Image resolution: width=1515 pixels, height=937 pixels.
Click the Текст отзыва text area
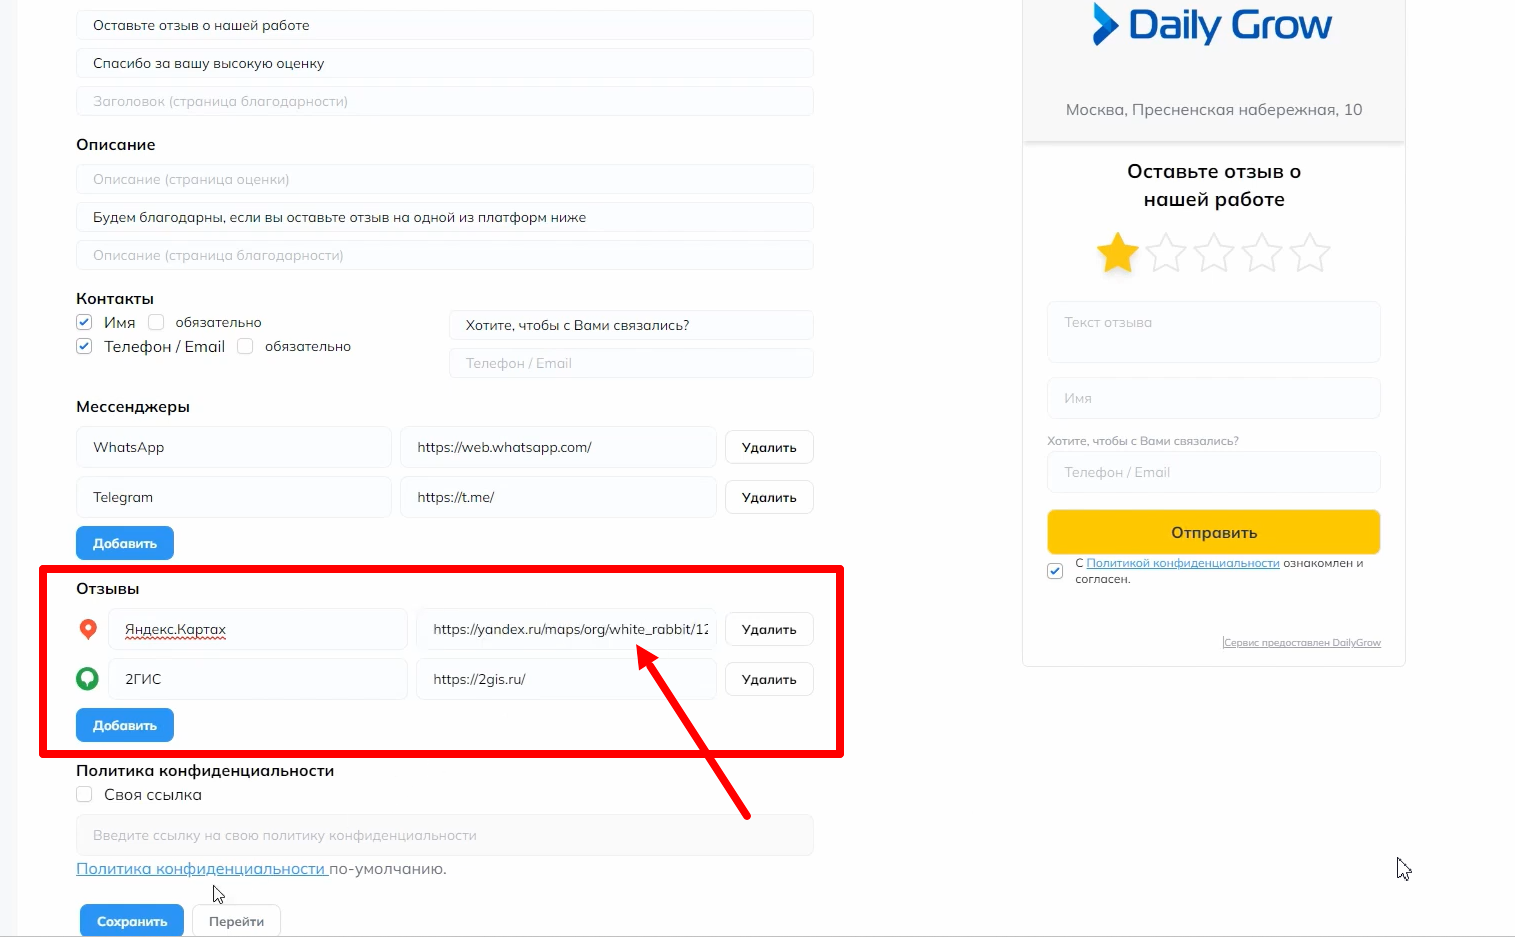tap(1213, 332)
